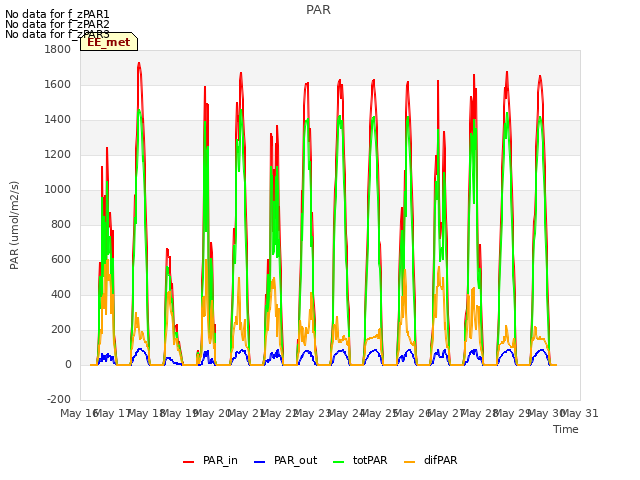Click the difPAR legend entry

pos(431,460)
